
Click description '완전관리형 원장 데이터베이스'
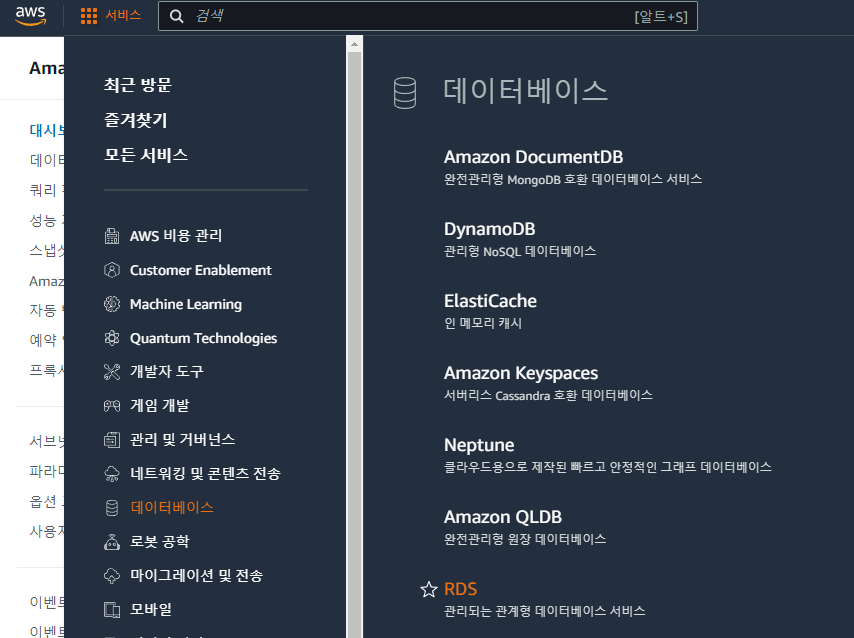tap(525, 539)
